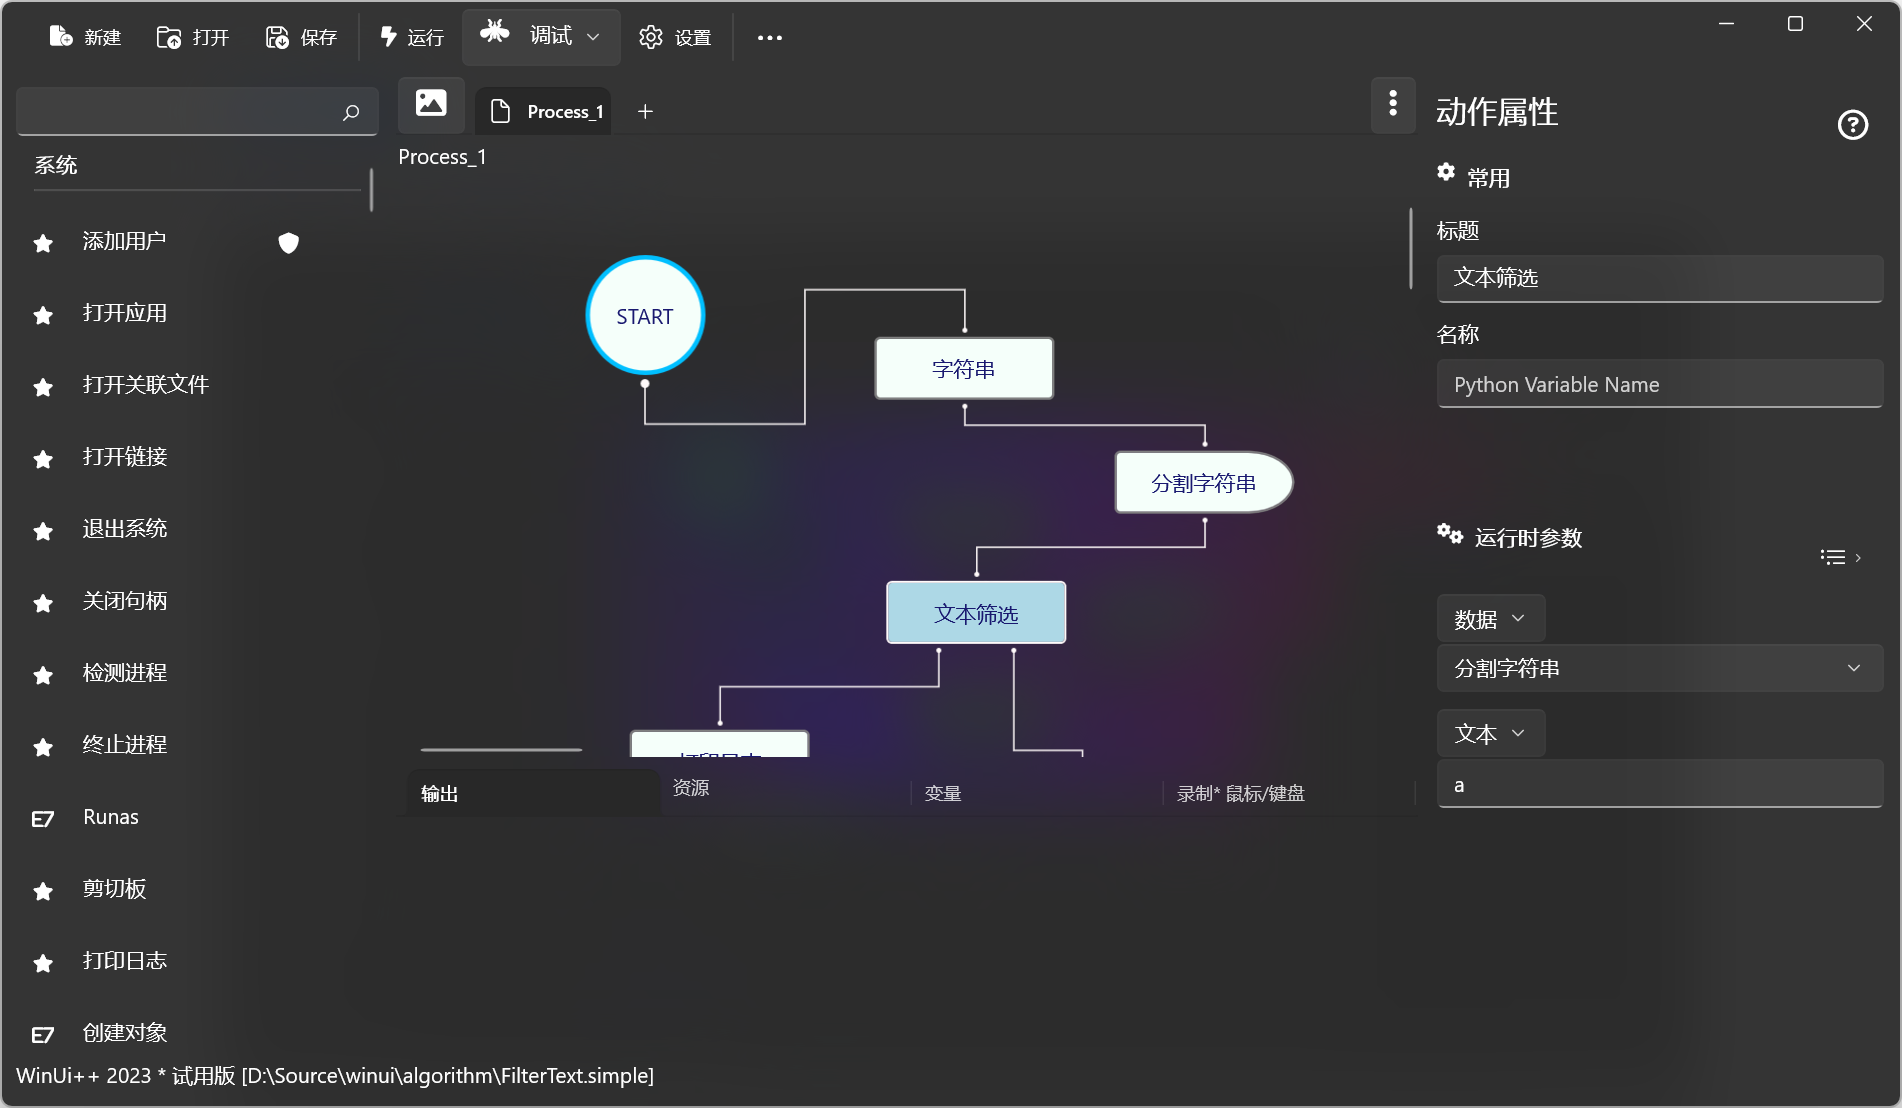
Task: Run the process with 运行 lightning icon
Action: [x=389, y=37]
